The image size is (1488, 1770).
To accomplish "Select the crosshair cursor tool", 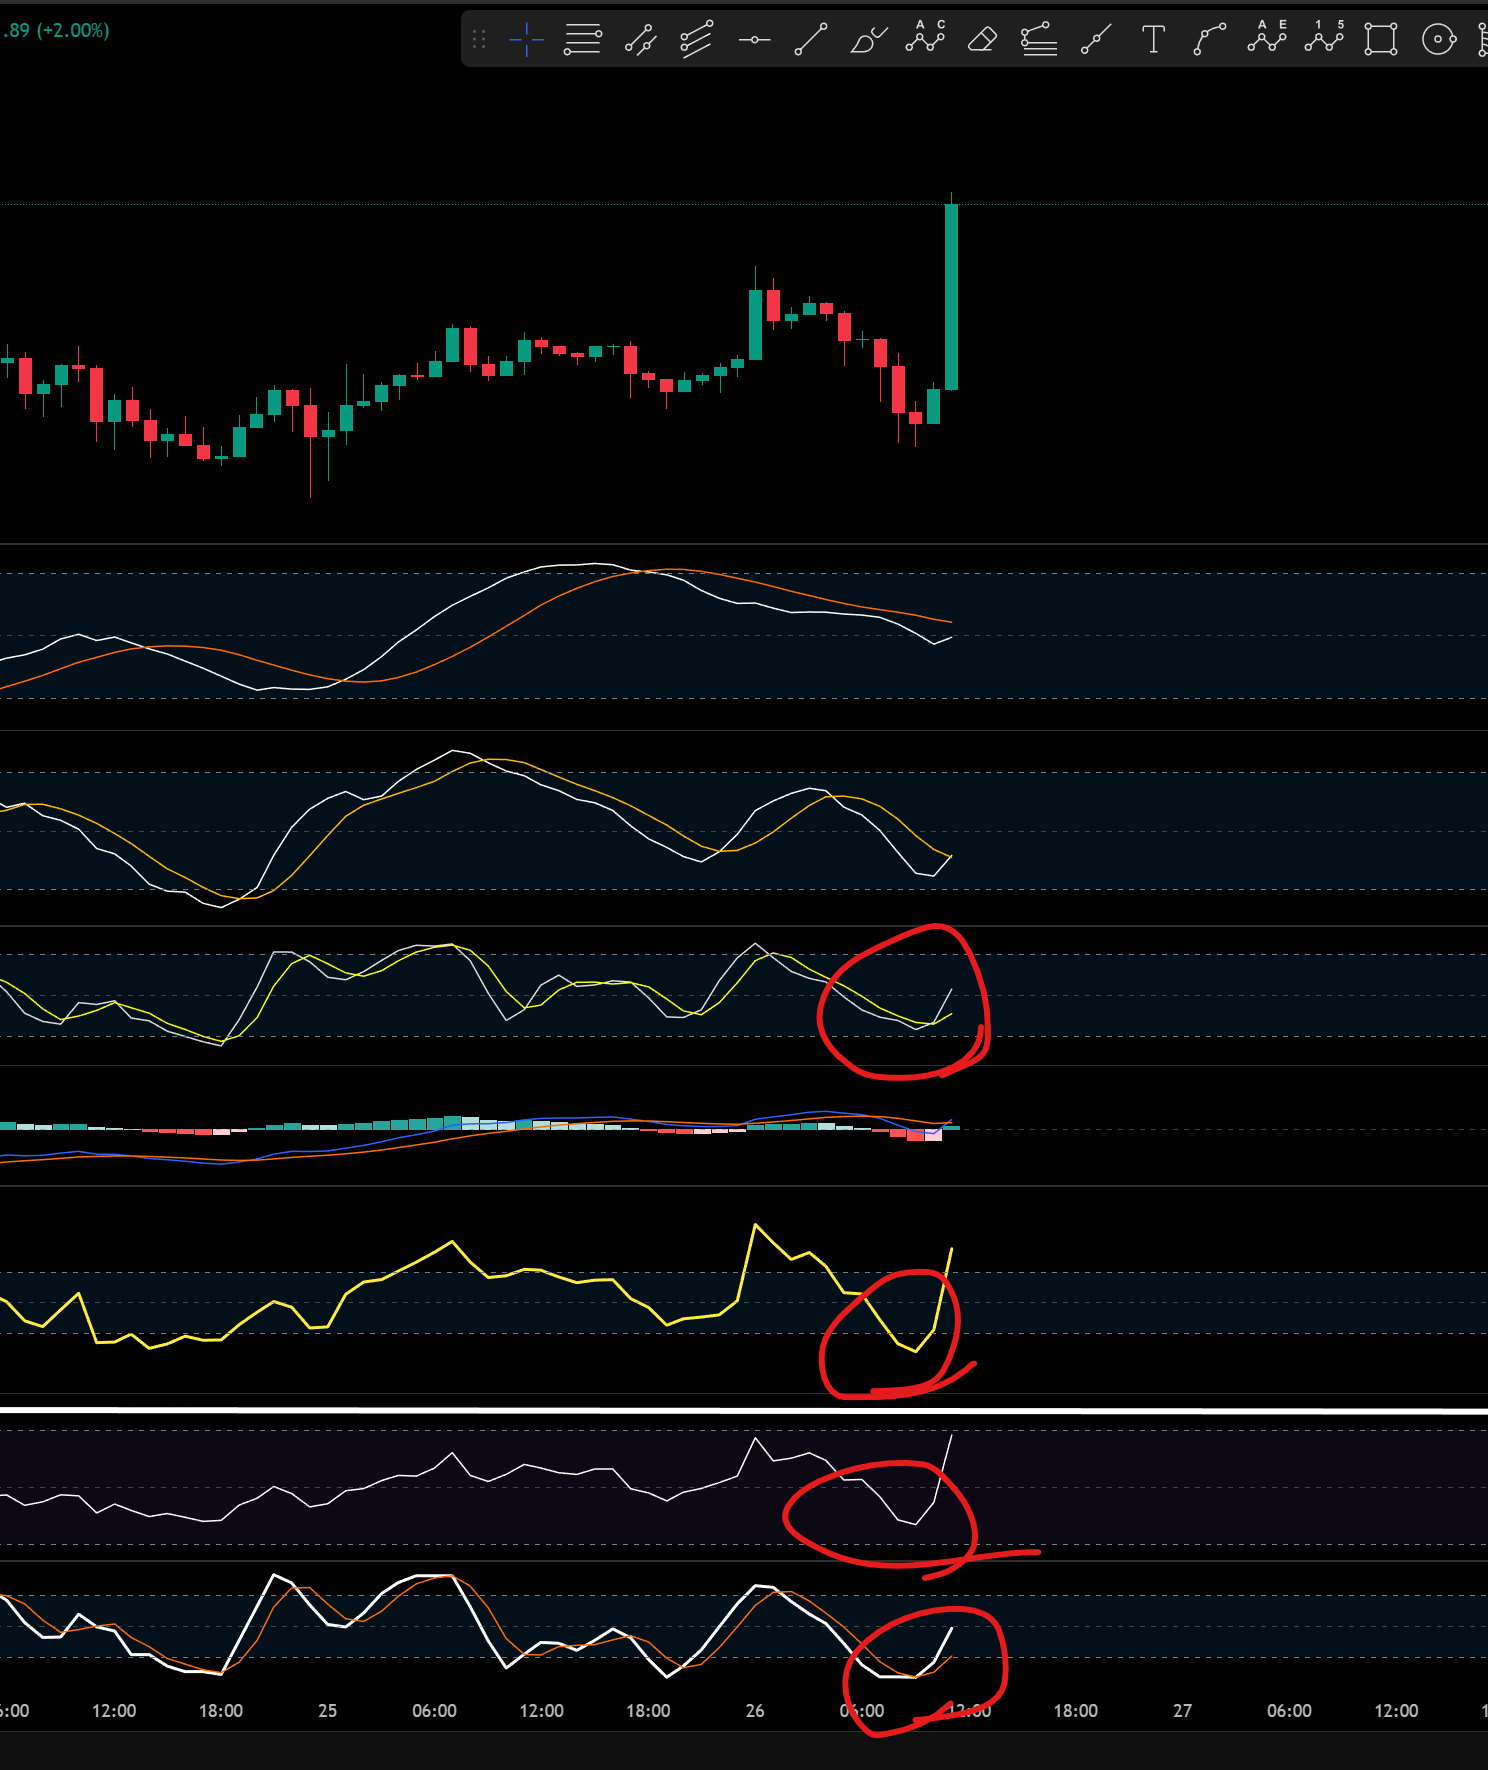I will [x=526, y=40].
